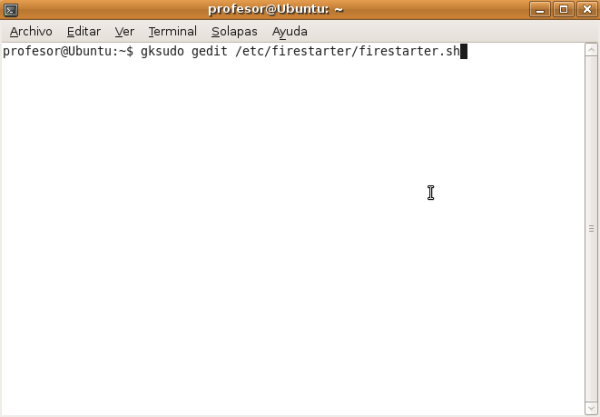This screenshot has width=600, height=417.
Task: Minimize the terminal window
Action: tap(540, 9)
